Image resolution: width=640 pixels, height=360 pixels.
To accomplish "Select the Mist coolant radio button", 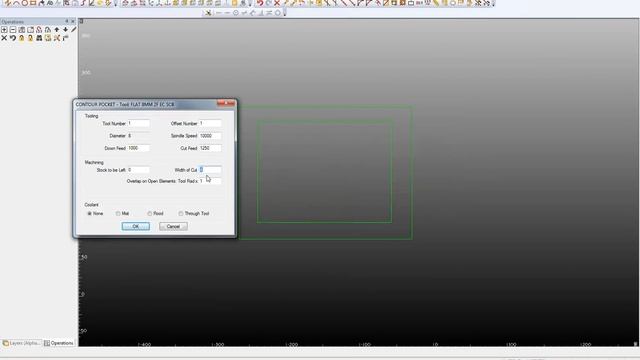I will coord(118,213).
